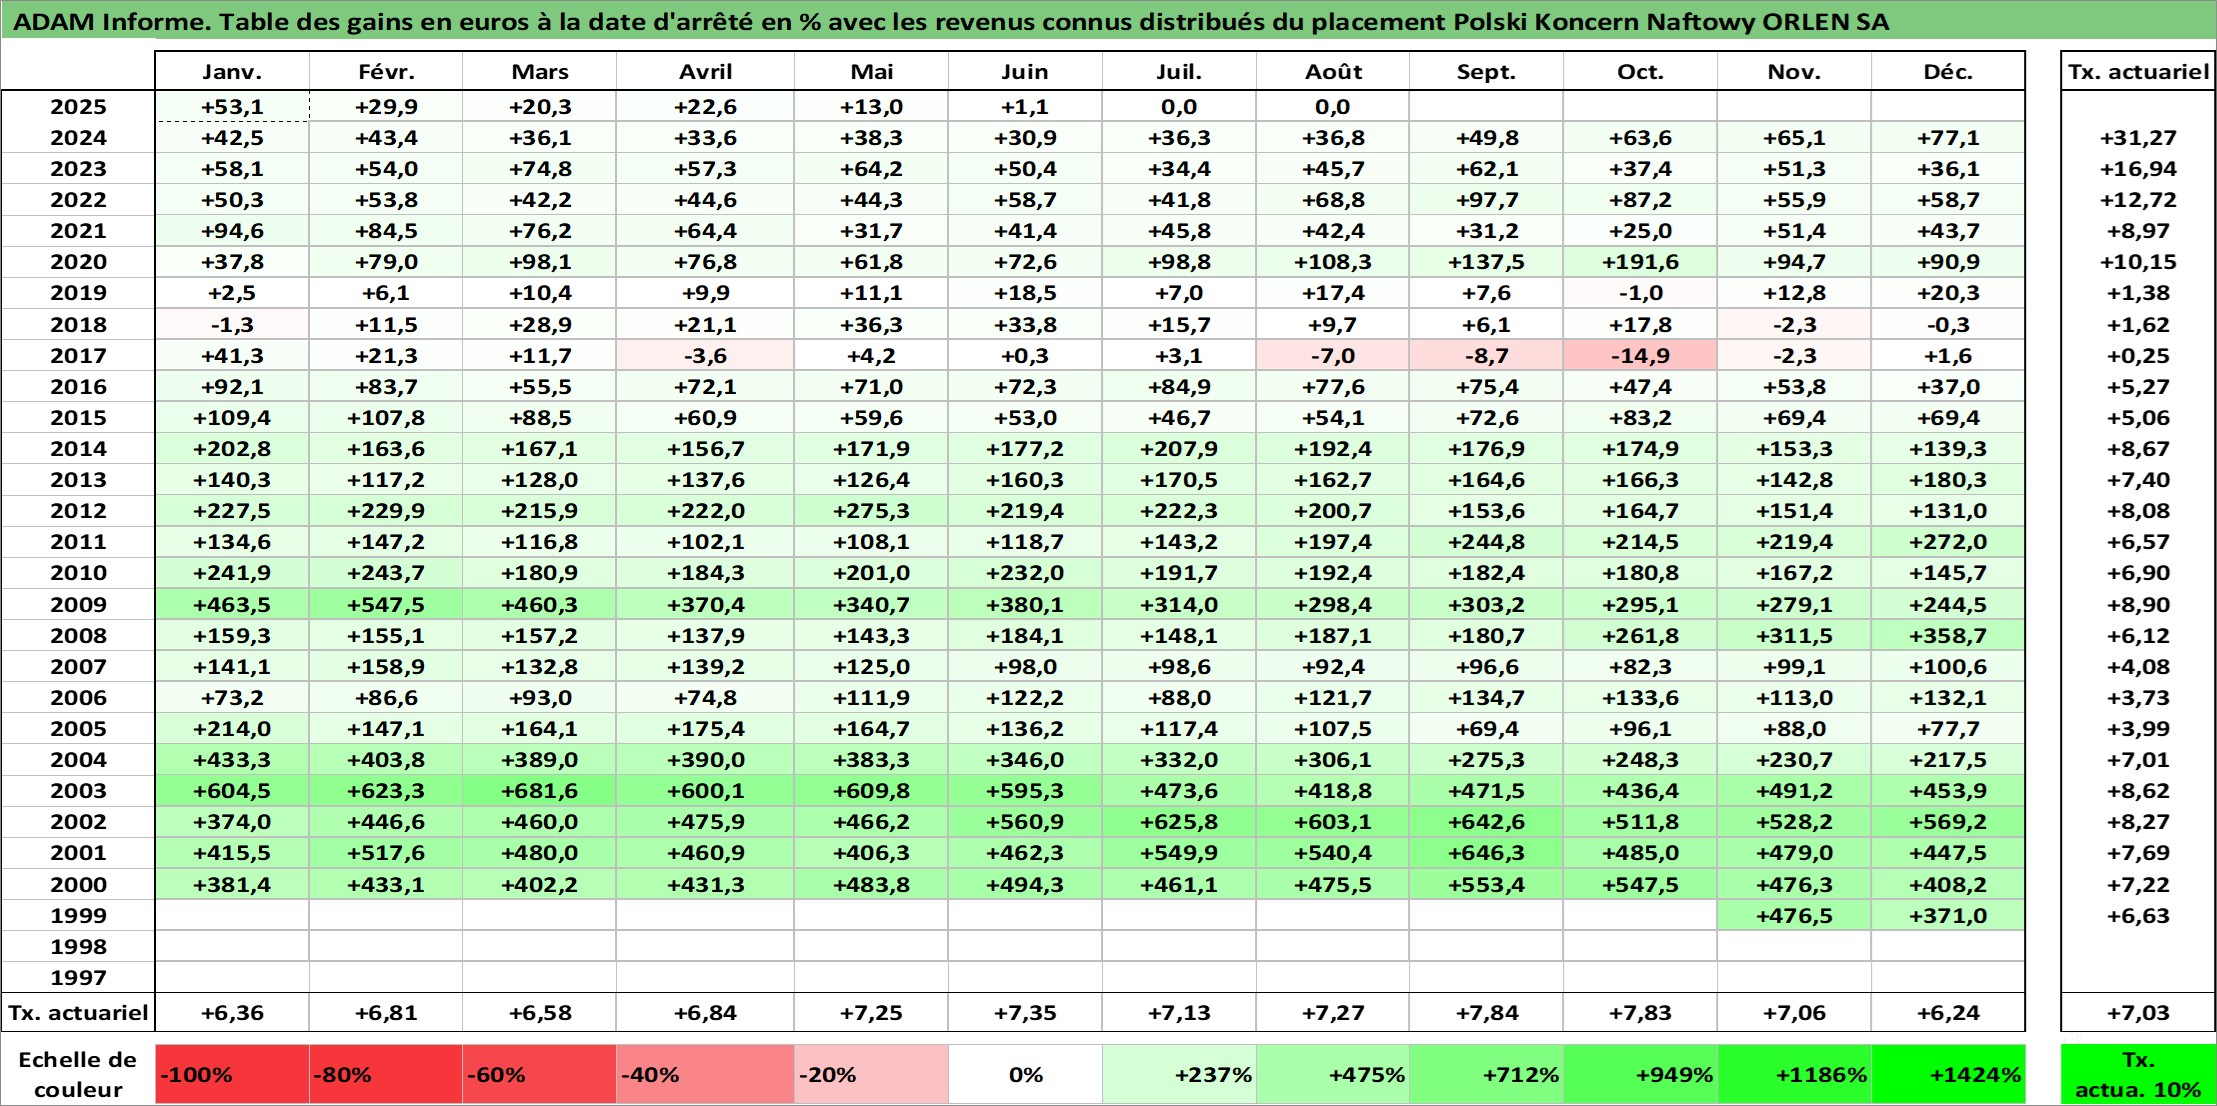Image resolution: width=2217 pixels, height=1106 pixels.
Task: Select the +53,1 cell for January 2025
Action: [x=232, y=107]
